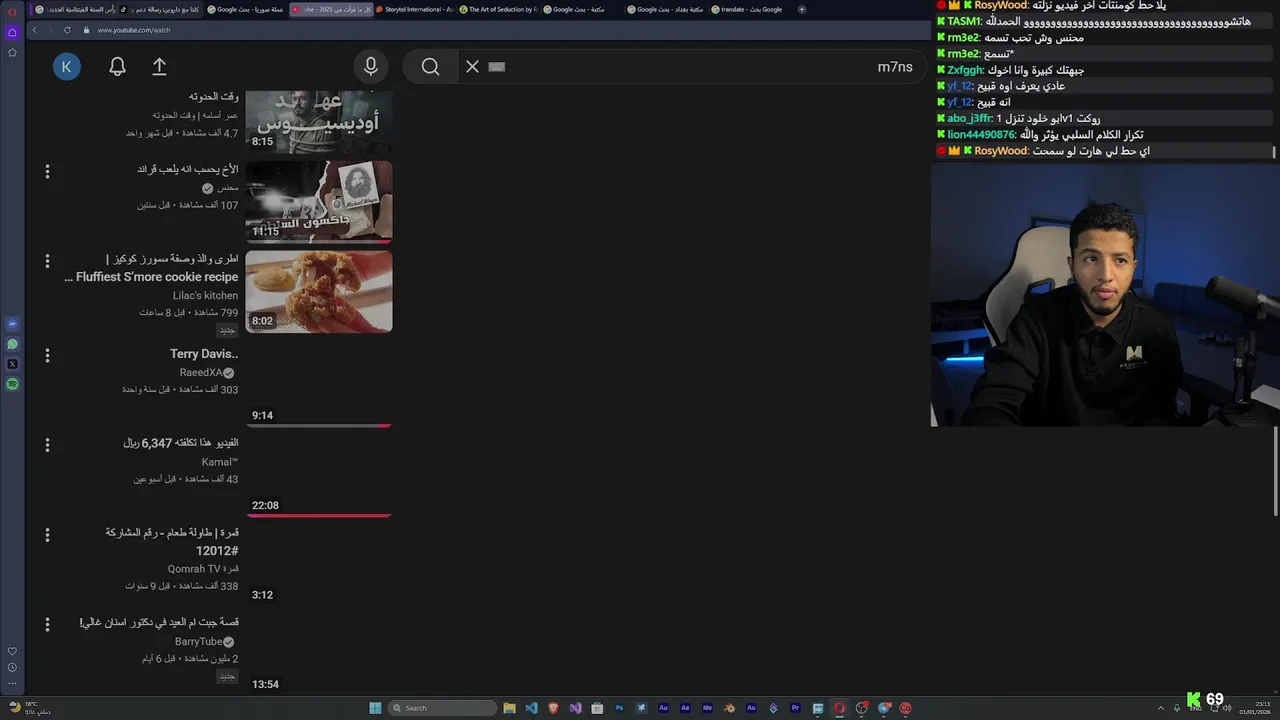Reload the YouTube page

(x=67, y=30)
